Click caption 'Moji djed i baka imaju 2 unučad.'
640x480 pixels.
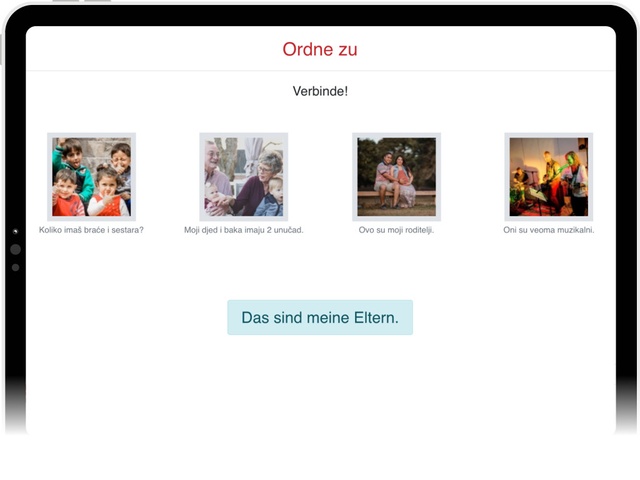point(244,230)
